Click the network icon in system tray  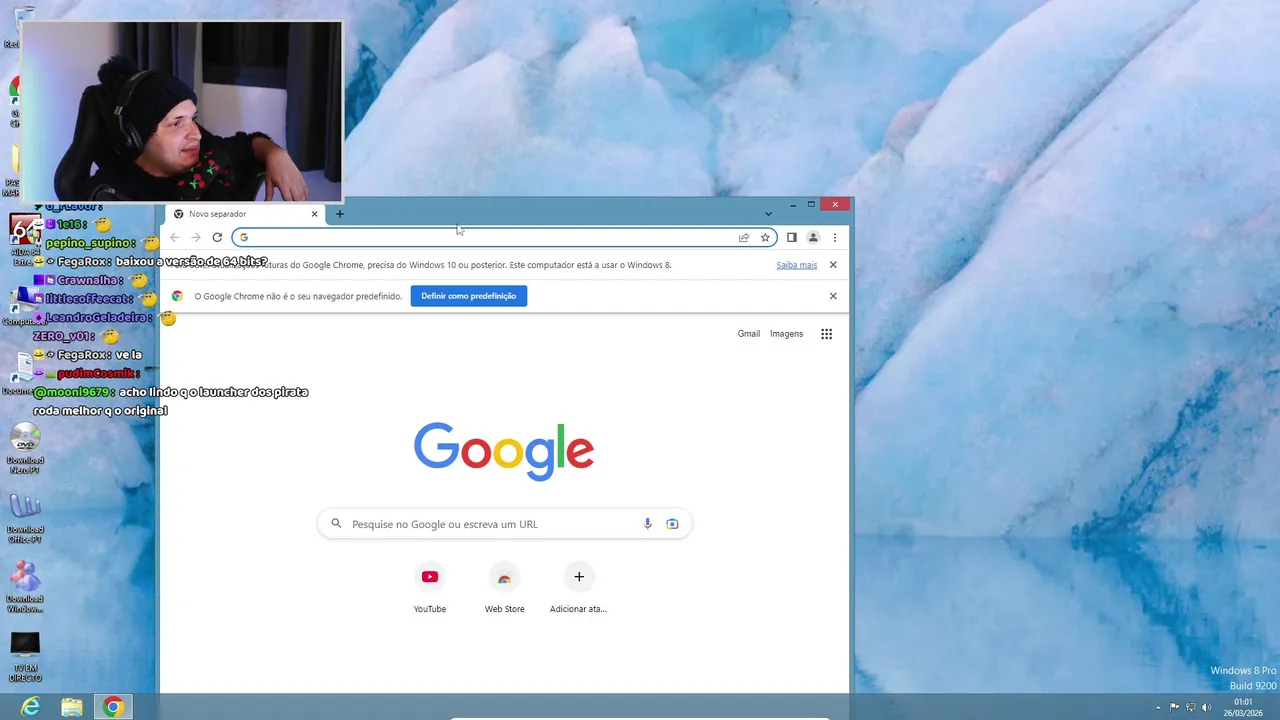[1191, 707]
